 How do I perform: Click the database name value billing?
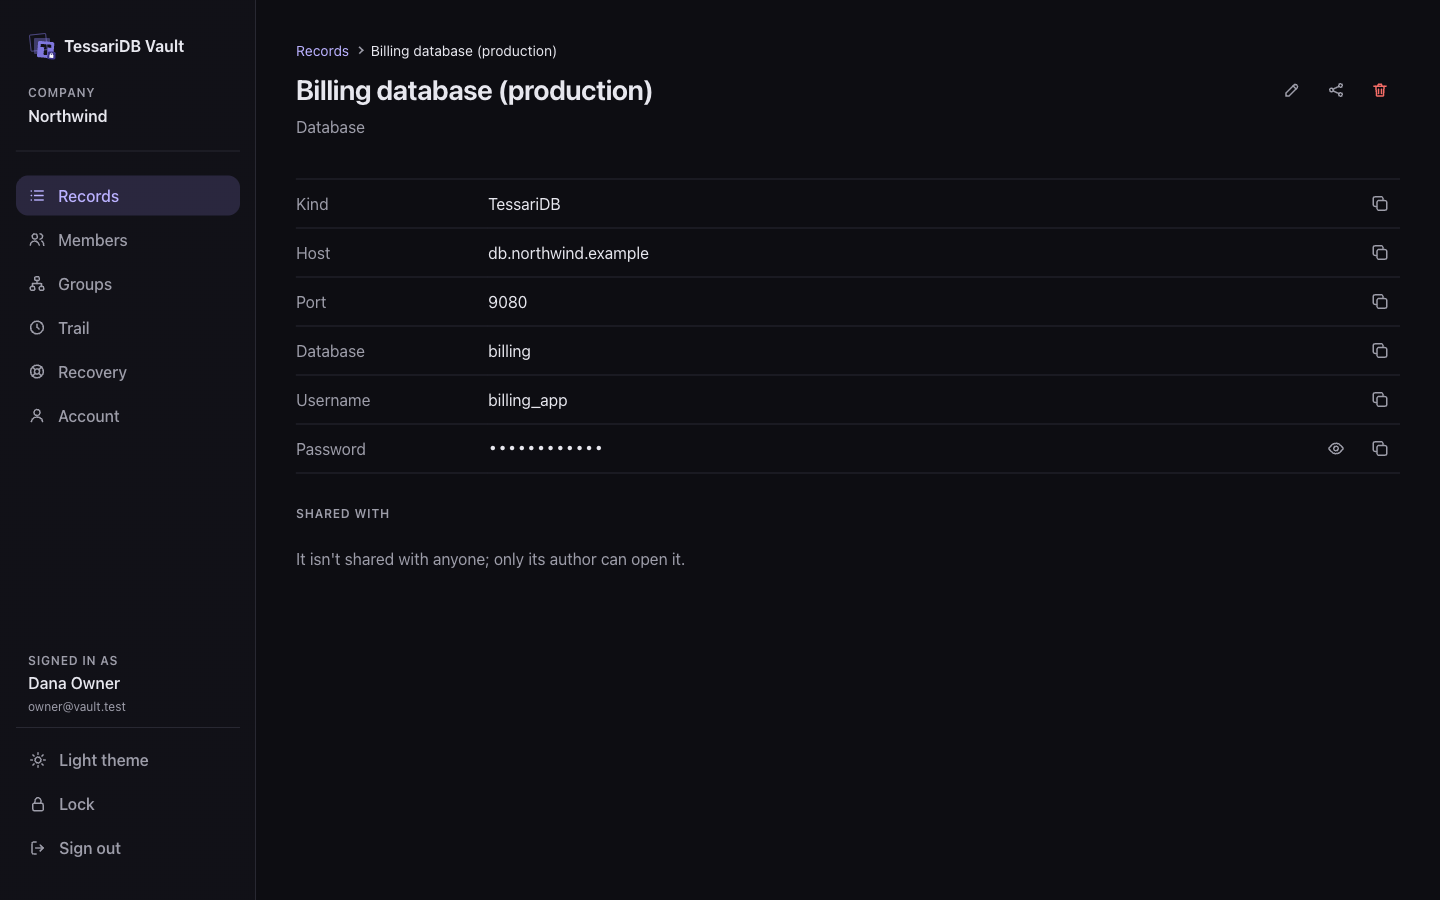tap(509, 351)
